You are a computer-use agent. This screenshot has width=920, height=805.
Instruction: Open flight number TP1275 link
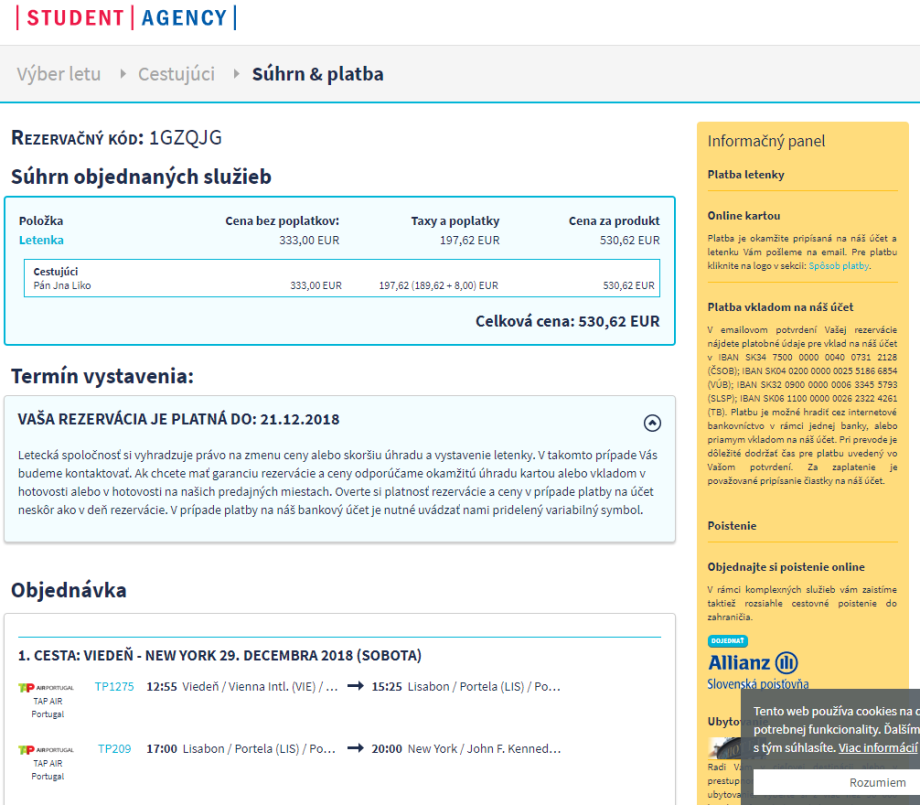[x=114, y=687]
